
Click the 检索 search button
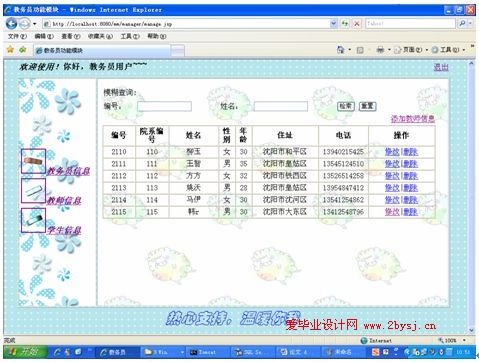click(x=346, y=106)
